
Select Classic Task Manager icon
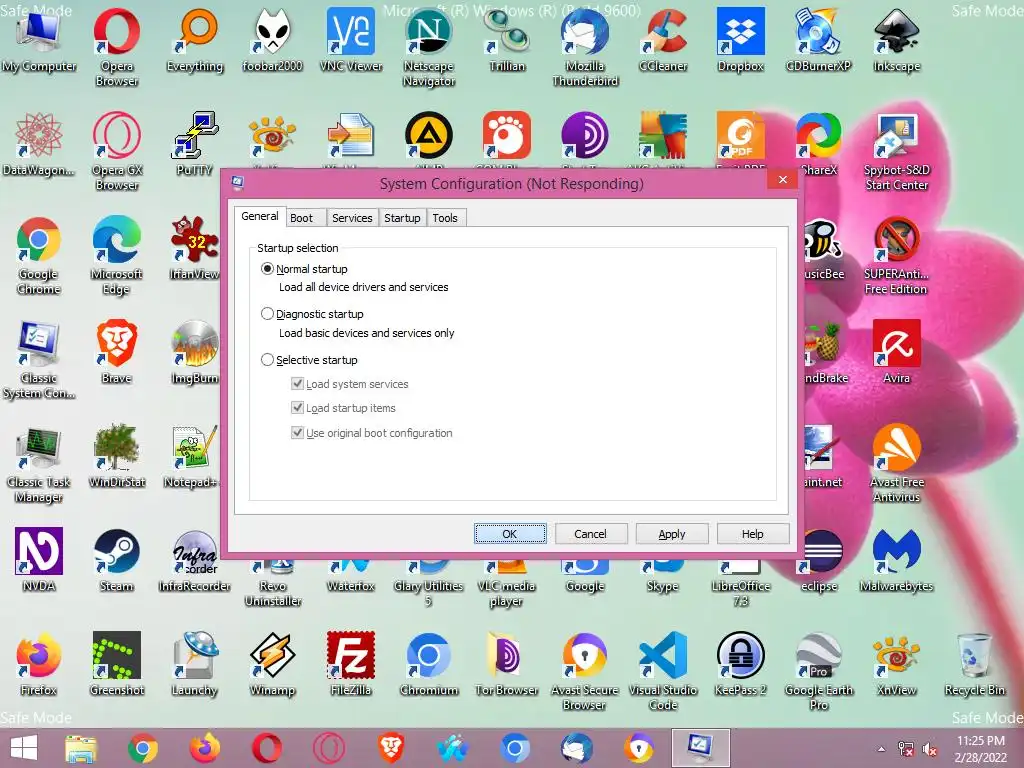tap(39, 464)
